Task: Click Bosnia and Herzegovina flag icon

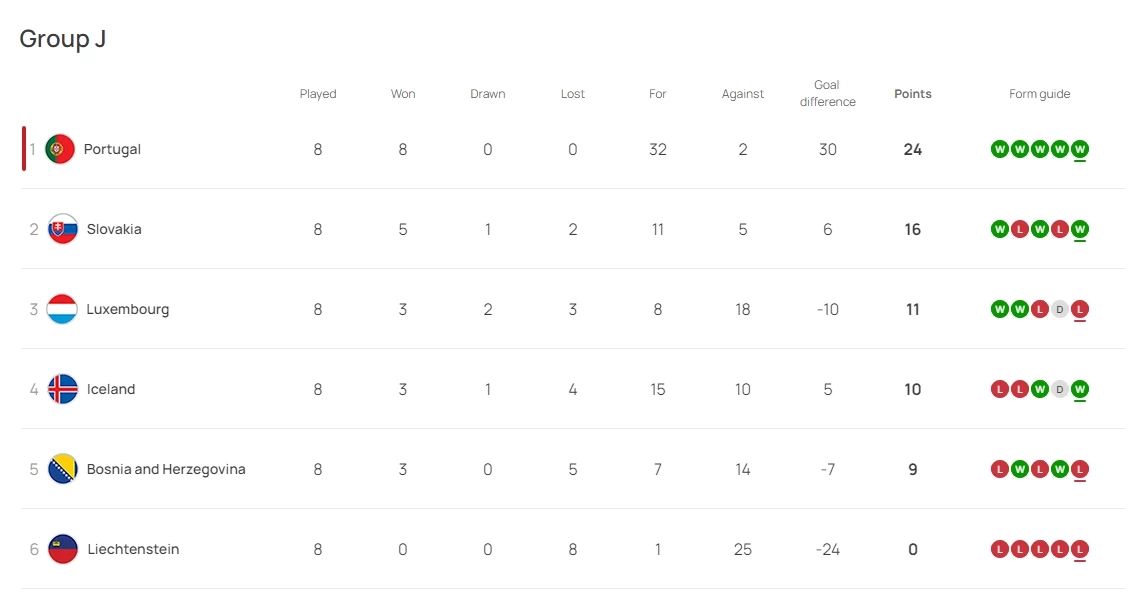Action: (x=63, y=469)
